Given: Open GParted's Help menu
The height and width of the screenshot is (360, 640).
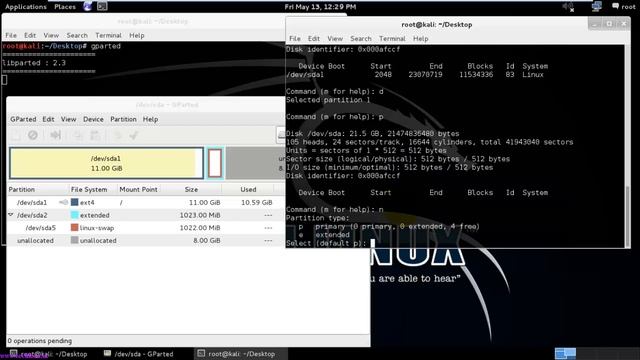Looking at the screenshot, I should pyautogui.click(x=150, y=119).
